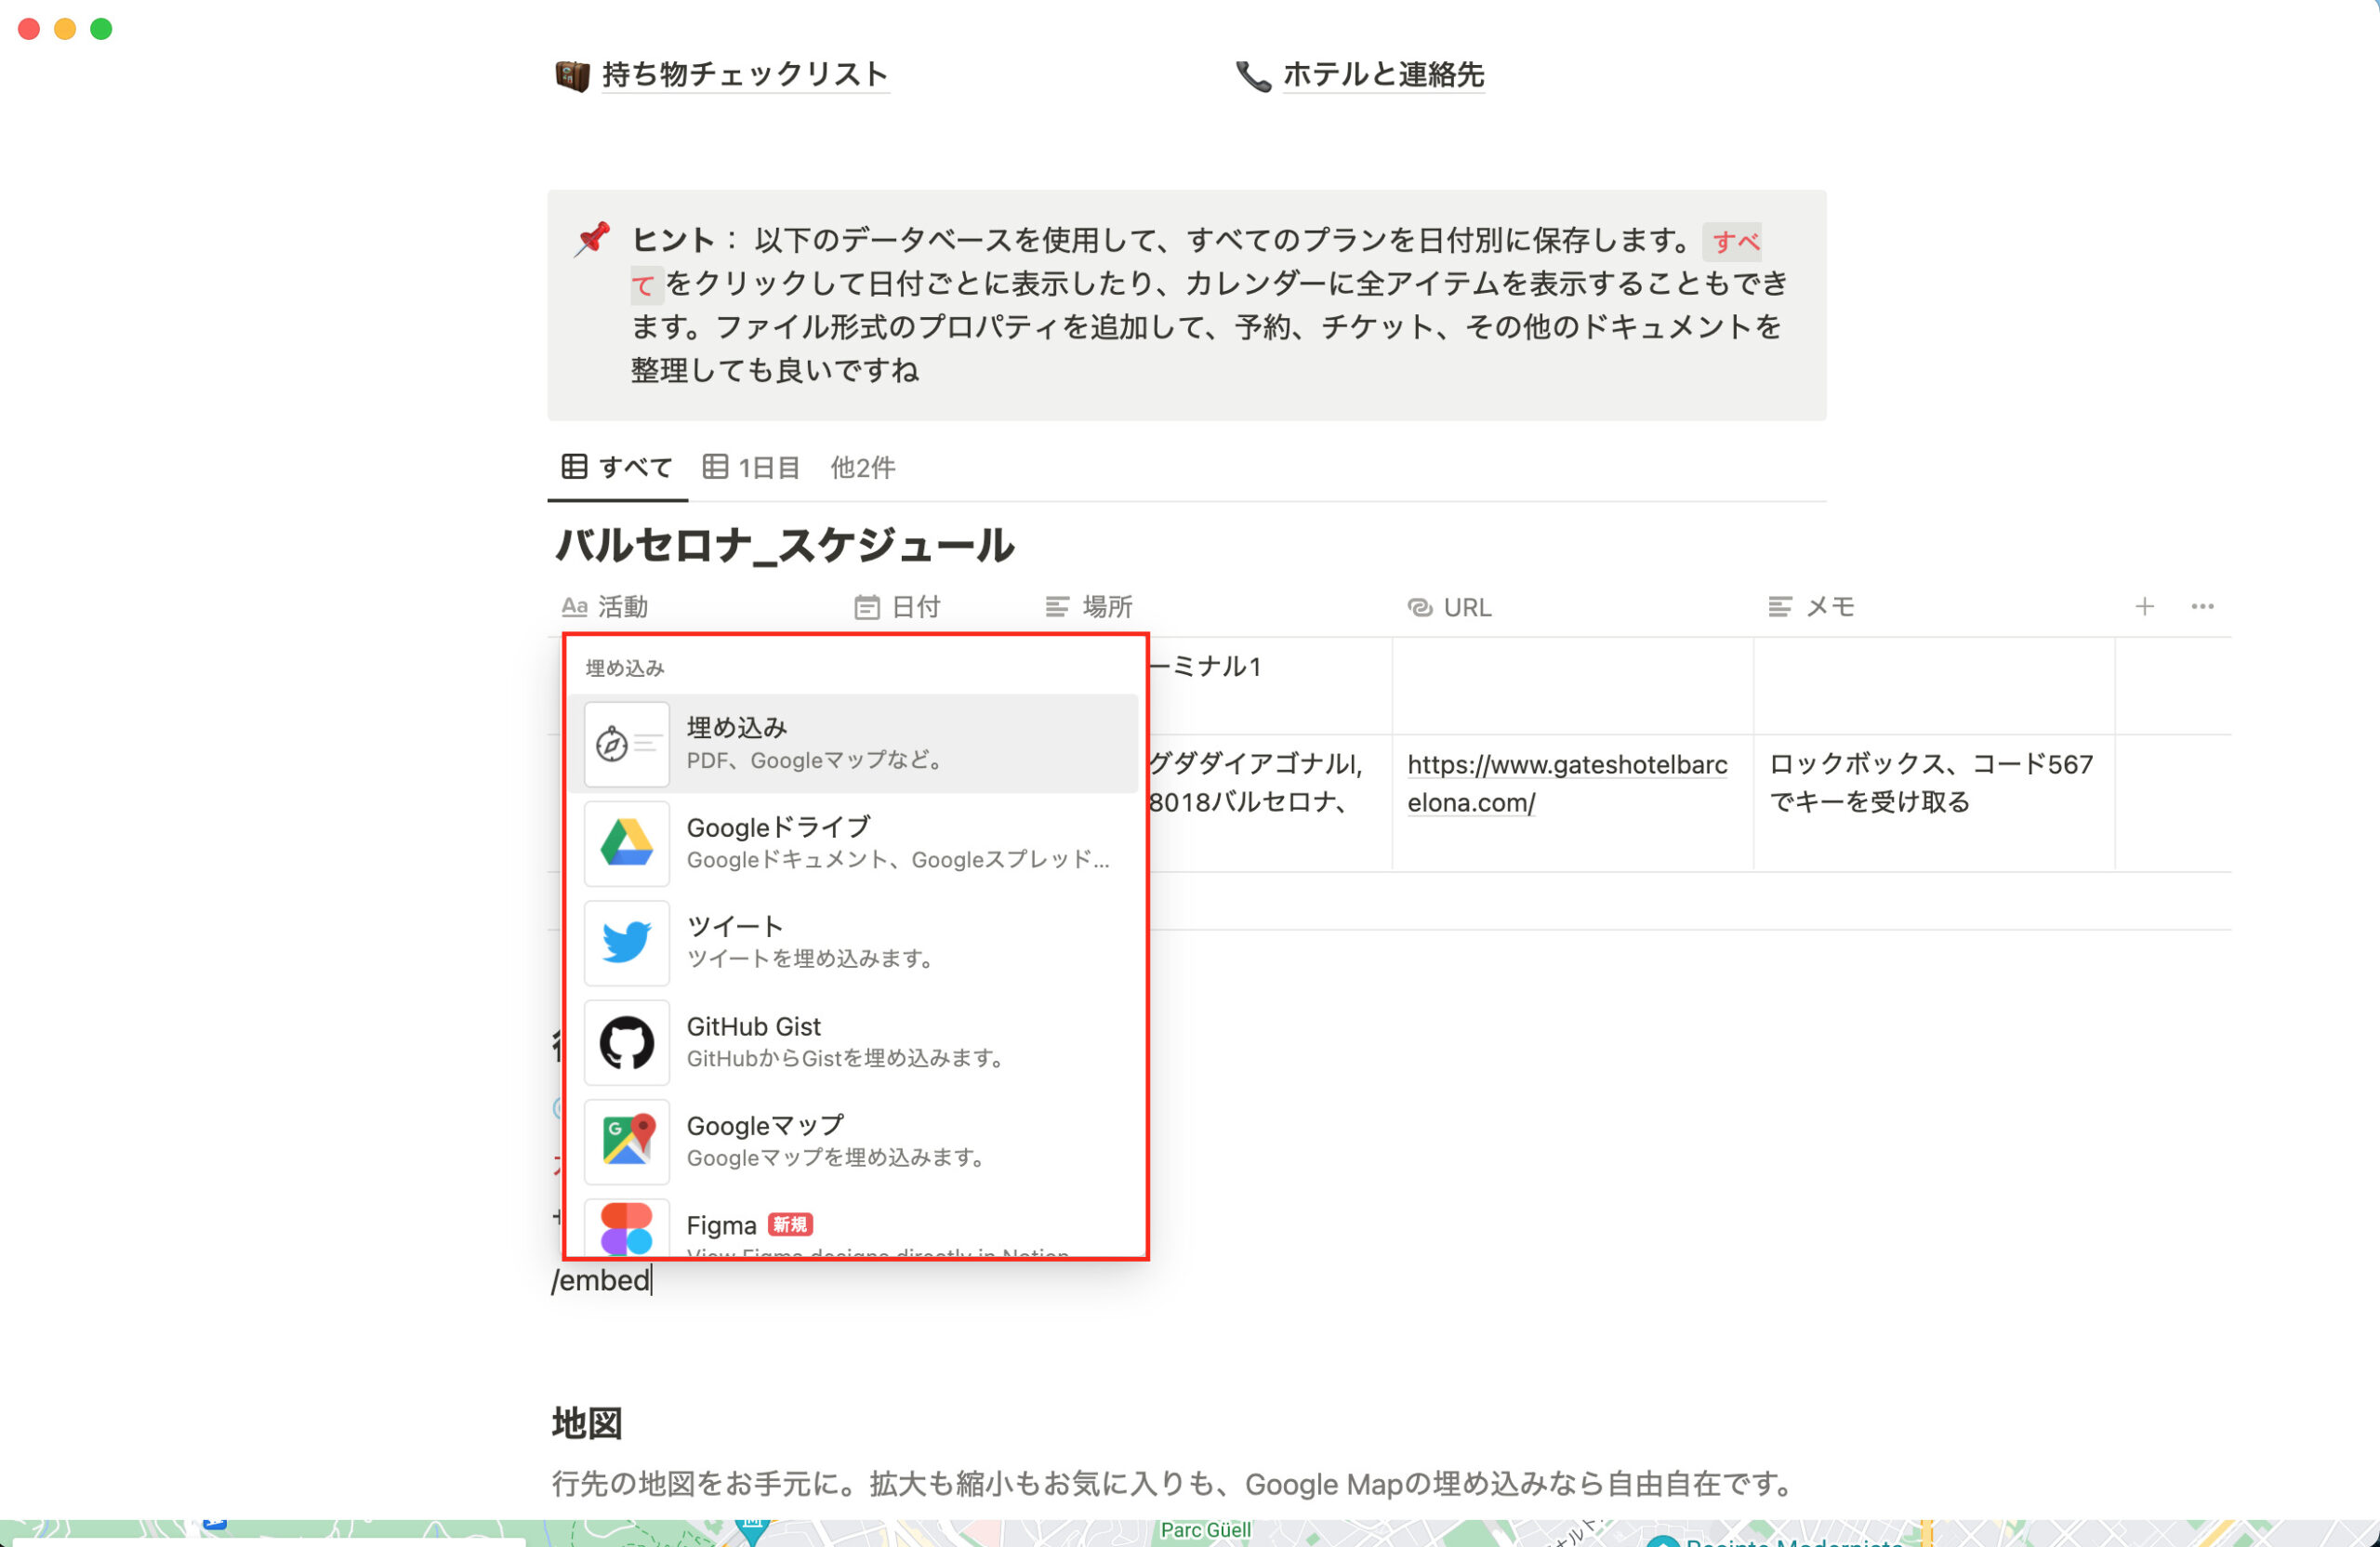Expand the 他2件 hidden views

click(x=863, y=467)
